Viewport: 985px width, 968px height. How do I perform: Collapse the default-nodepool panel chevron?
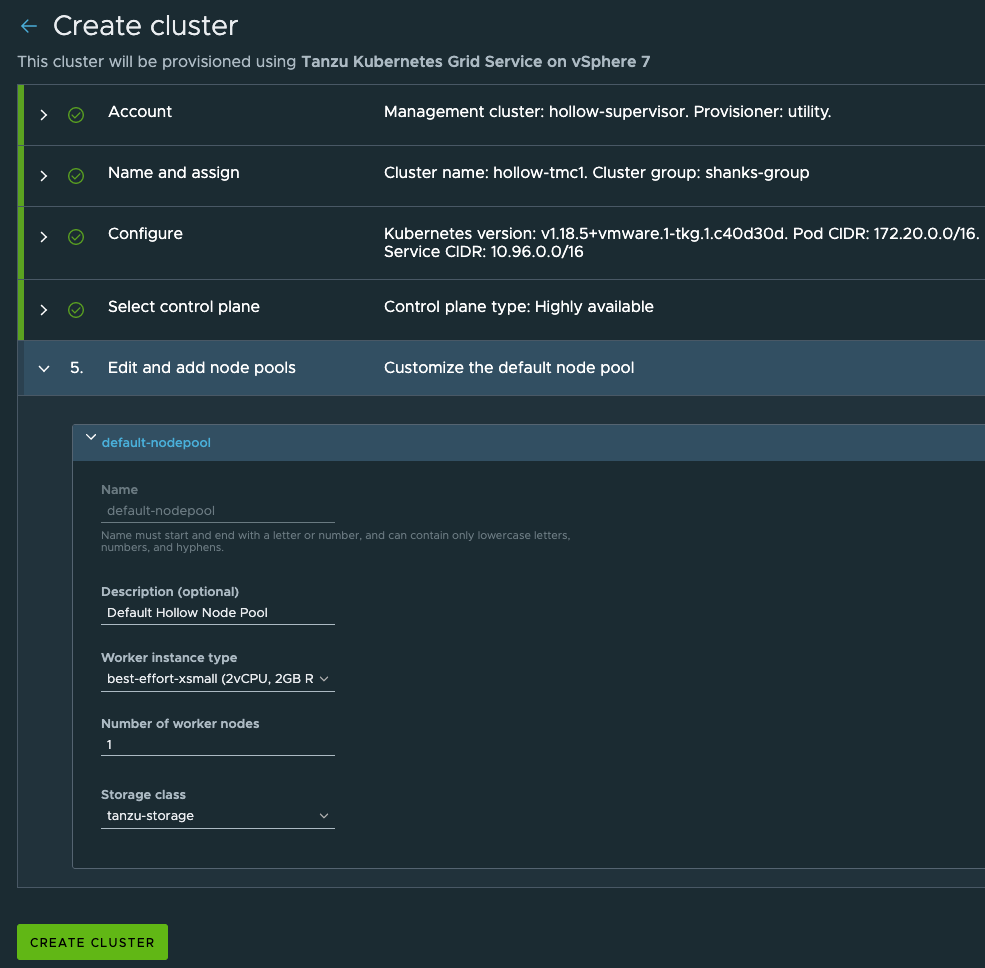91,438
